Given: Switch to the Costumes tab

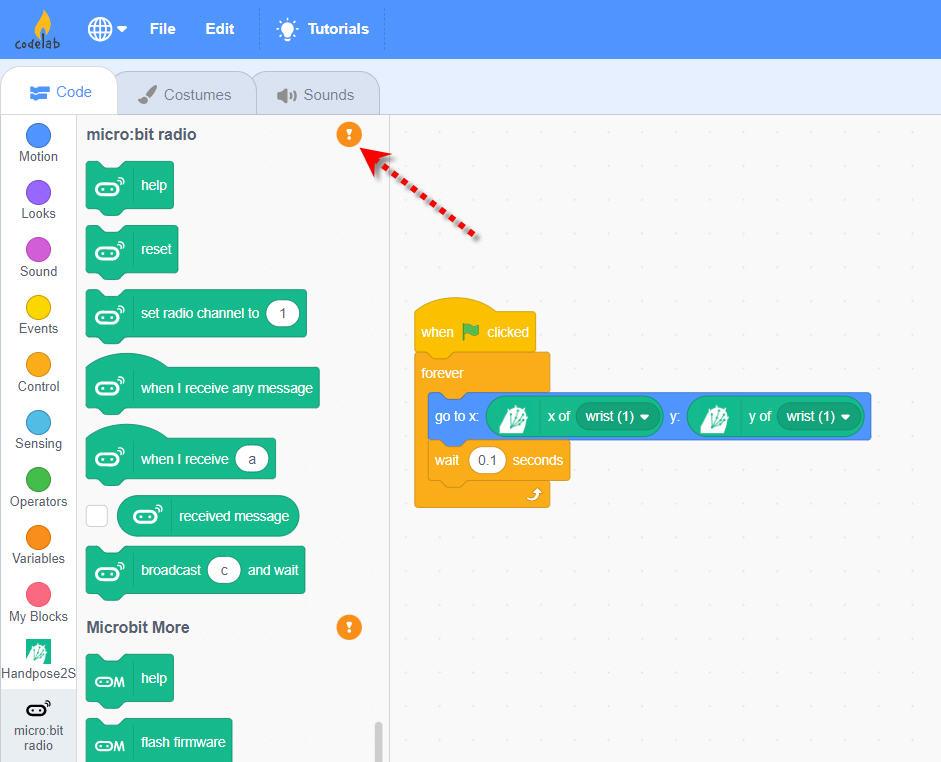Looking at the screenshot, I should (x=185, y=94).
